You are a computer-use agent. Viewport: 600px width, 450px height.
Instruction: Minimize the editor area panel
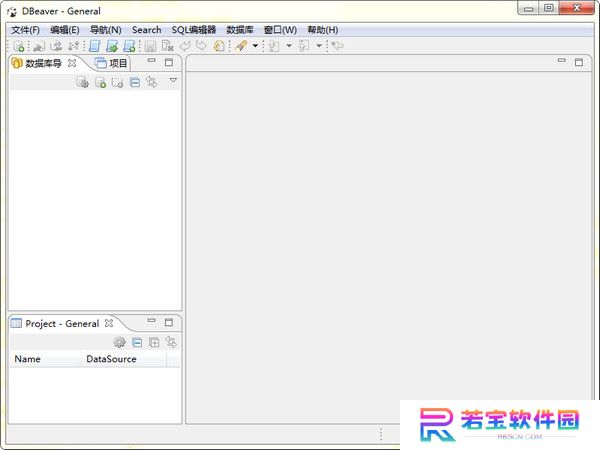coord(562,60)
